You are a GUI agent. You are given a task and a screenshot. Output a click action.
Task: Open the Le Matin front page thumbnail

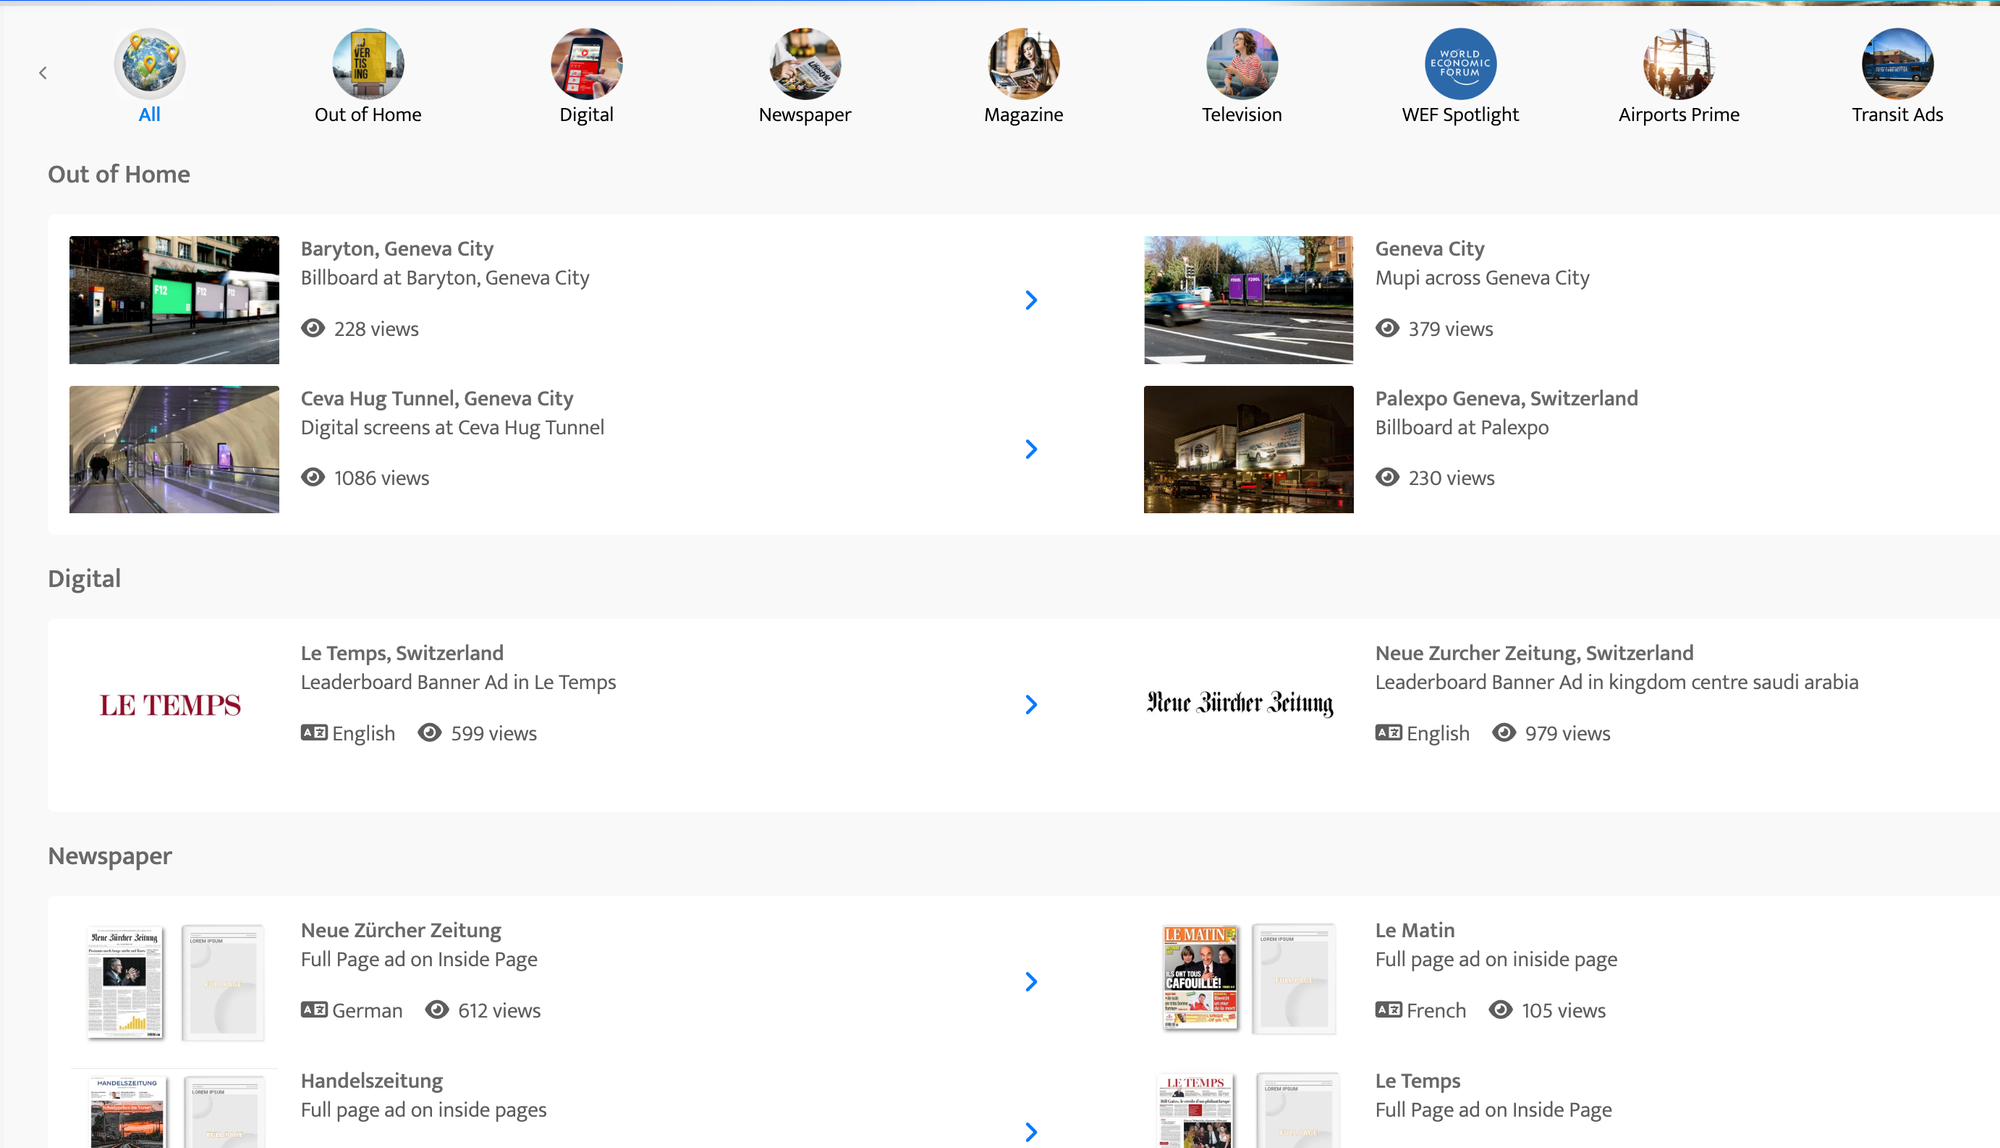click(x=1200, y=977)
